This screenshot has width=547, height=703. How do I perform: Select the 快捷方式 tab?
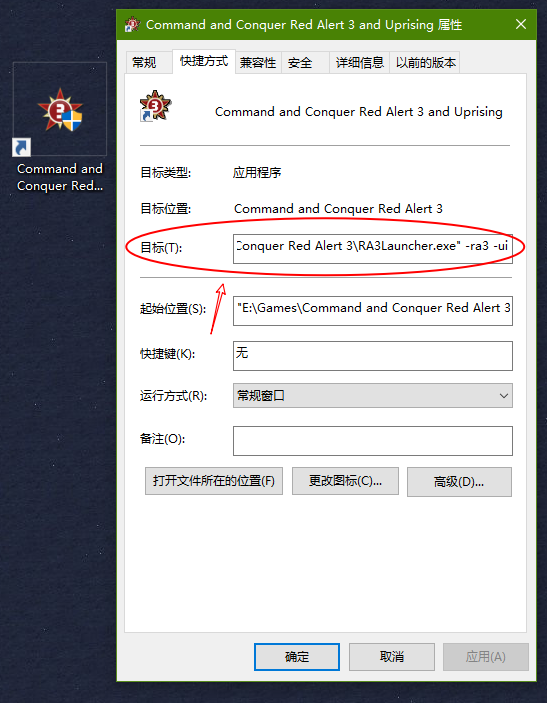click(x=204, y=61)
